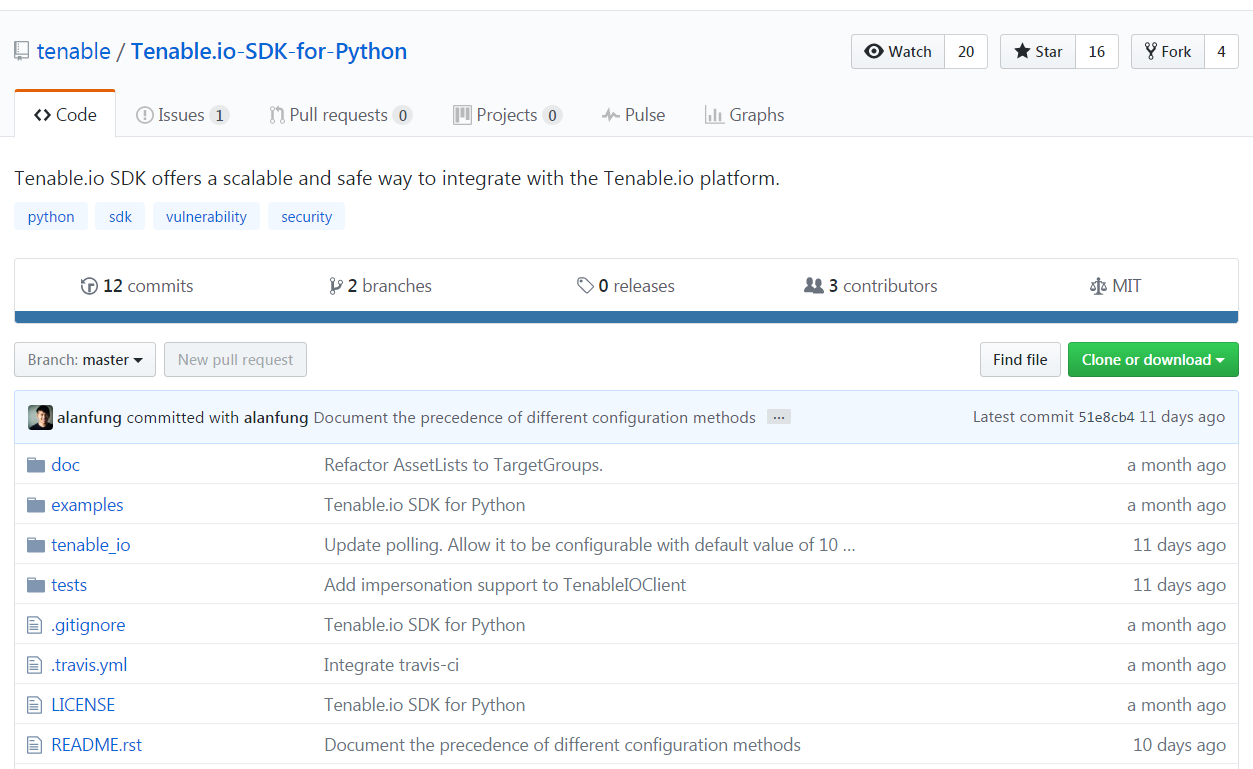This screenshot has width=1253, height=769.
Task: View the 12 commits history
Action: pos(137,286)
